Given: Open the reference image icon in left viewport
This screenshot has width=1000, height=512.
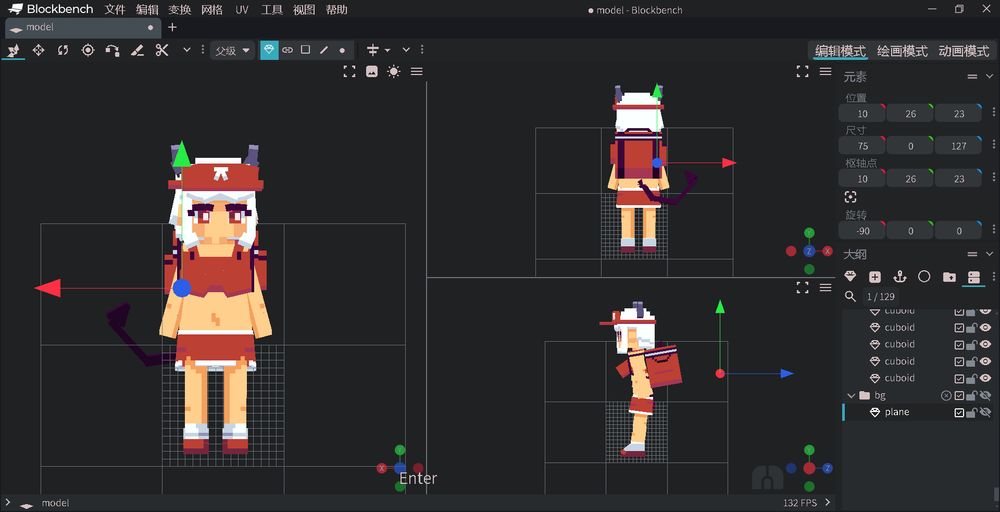Looking at the screenshot, I should click(x=371, y=72).
